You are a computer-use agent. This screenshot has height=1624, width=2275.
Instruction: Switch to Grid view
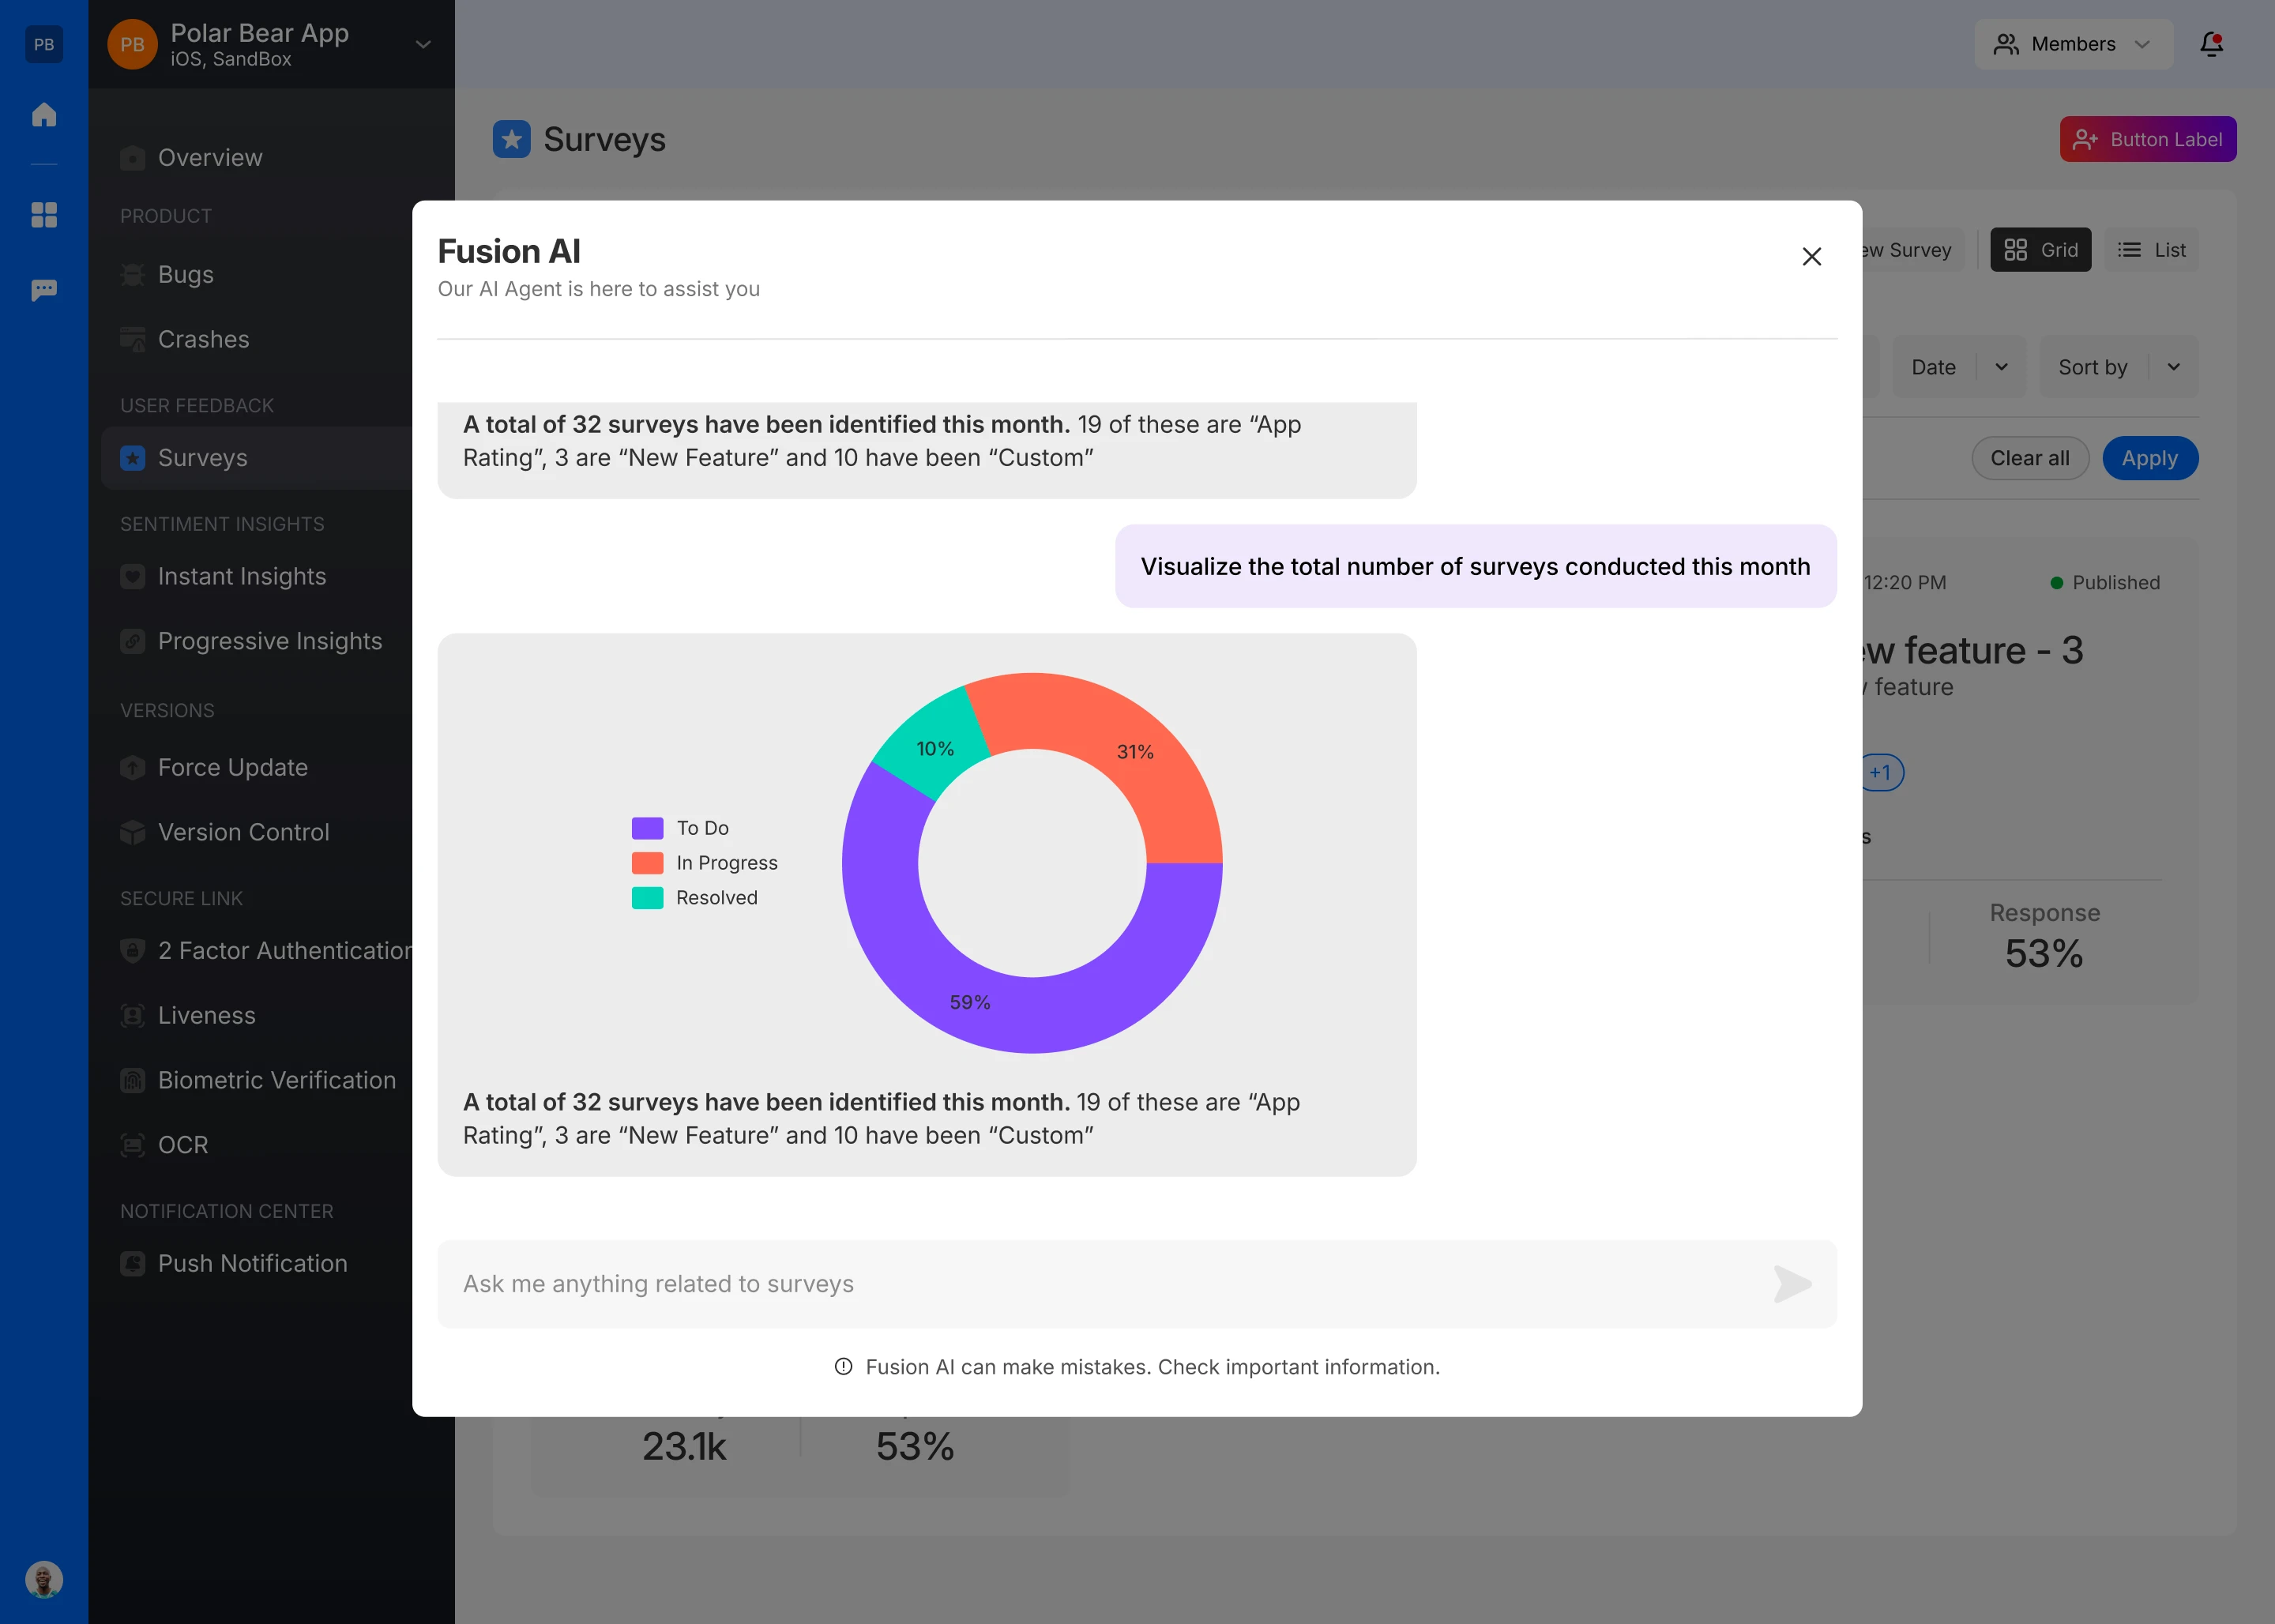point(2040,250)
